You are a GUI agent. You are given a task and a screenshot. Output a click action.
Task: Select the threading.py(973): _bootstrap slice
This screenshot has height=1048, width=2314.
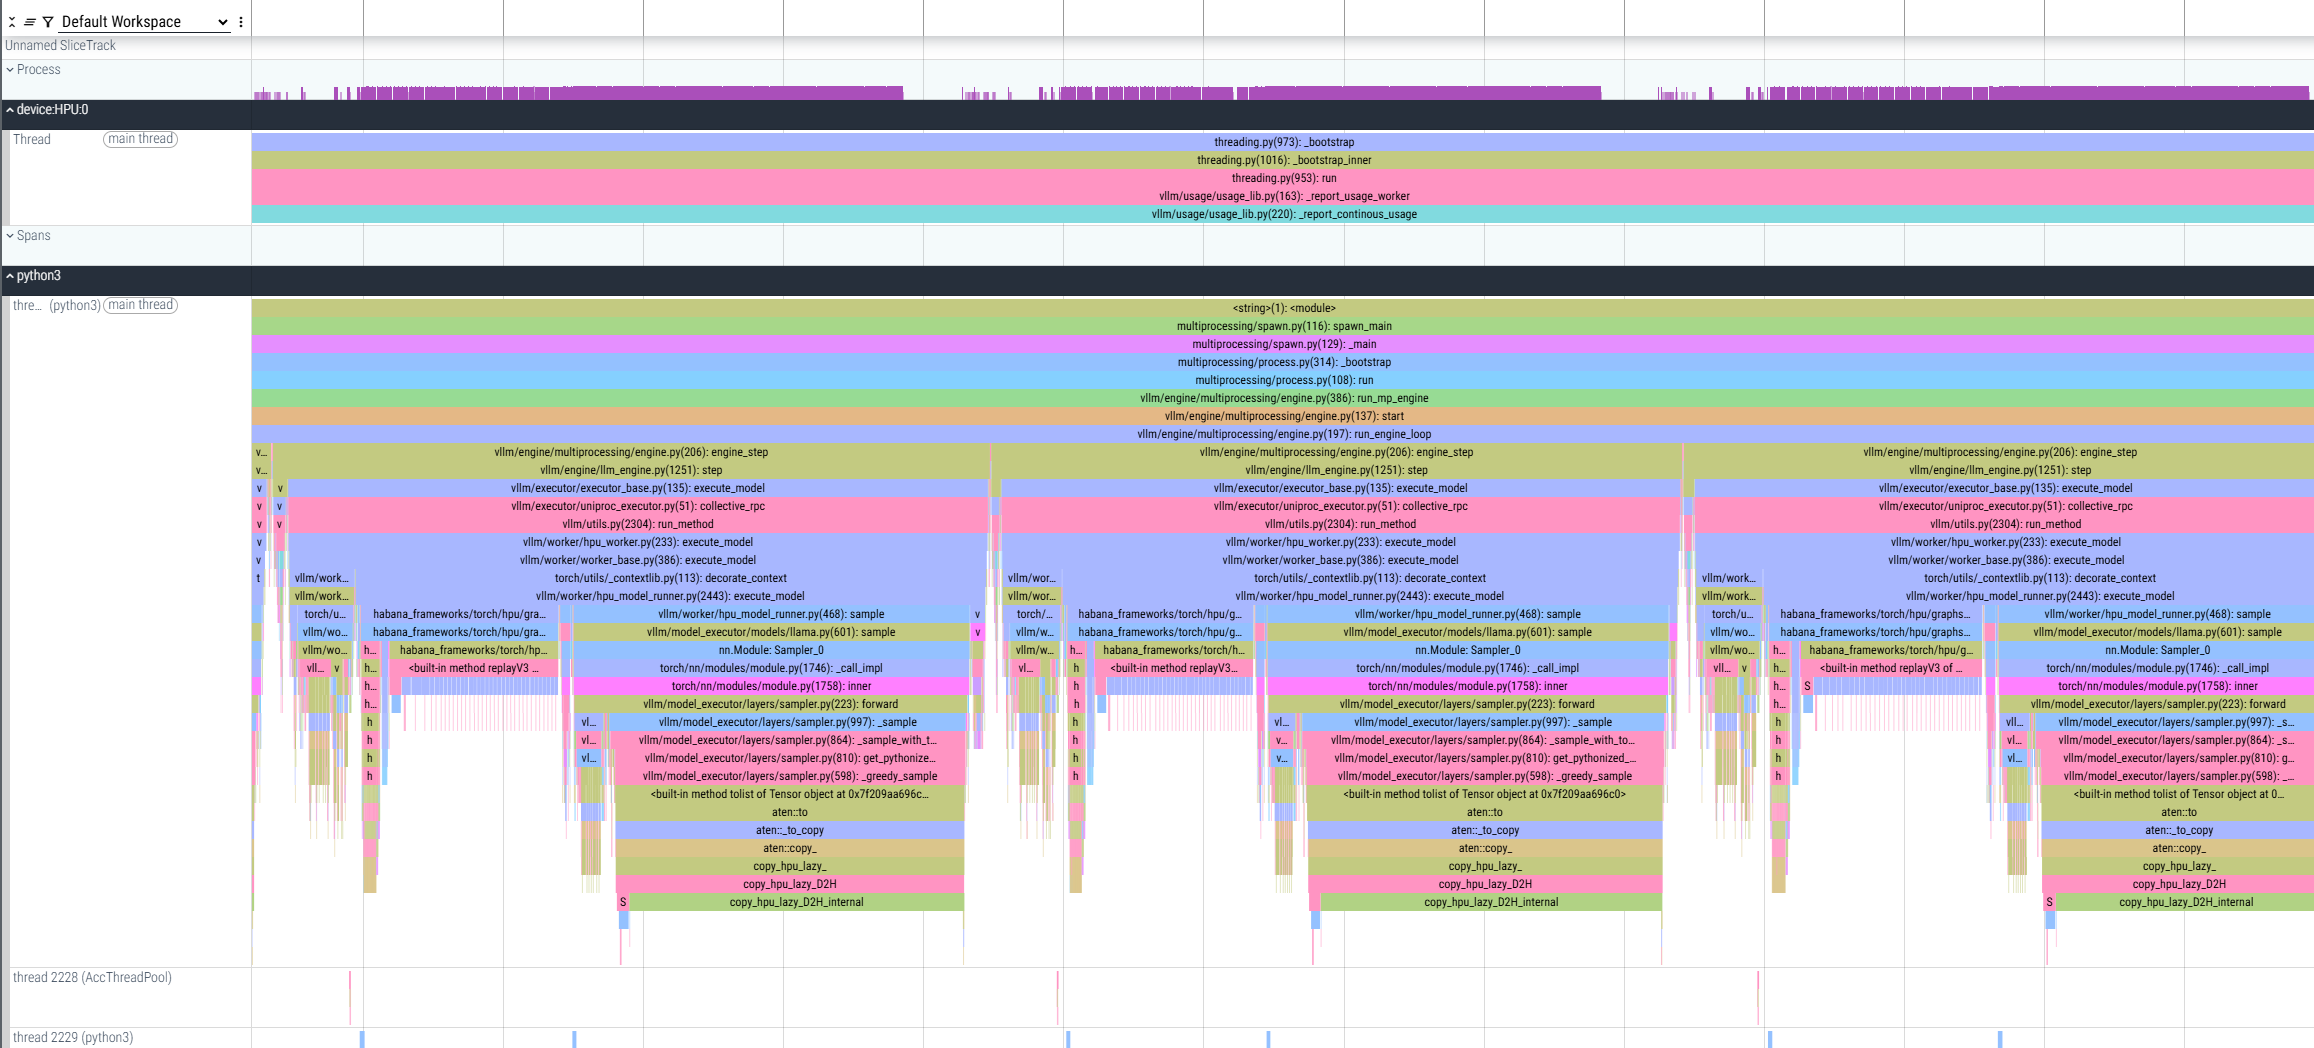pyautogui.click(x=1283, y=142)
